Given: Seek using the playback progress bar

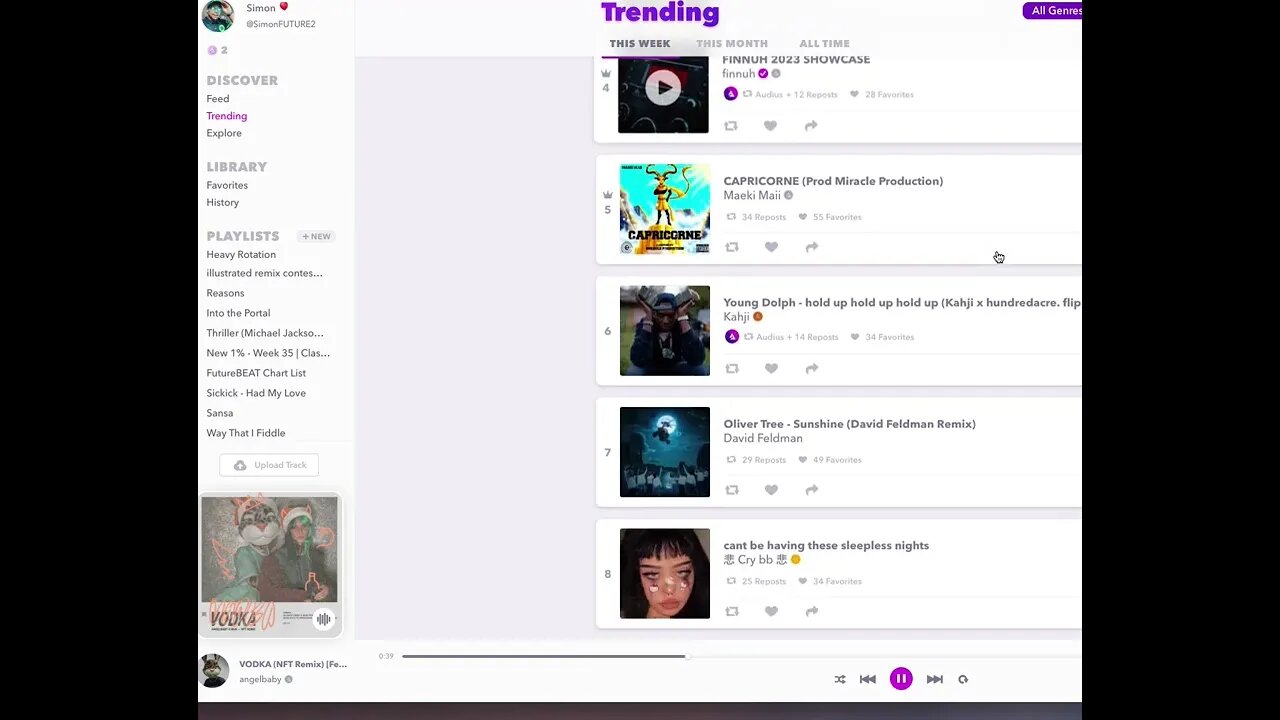Looking at the screenshot, I should pyautogui.click(x=741, y=656).
